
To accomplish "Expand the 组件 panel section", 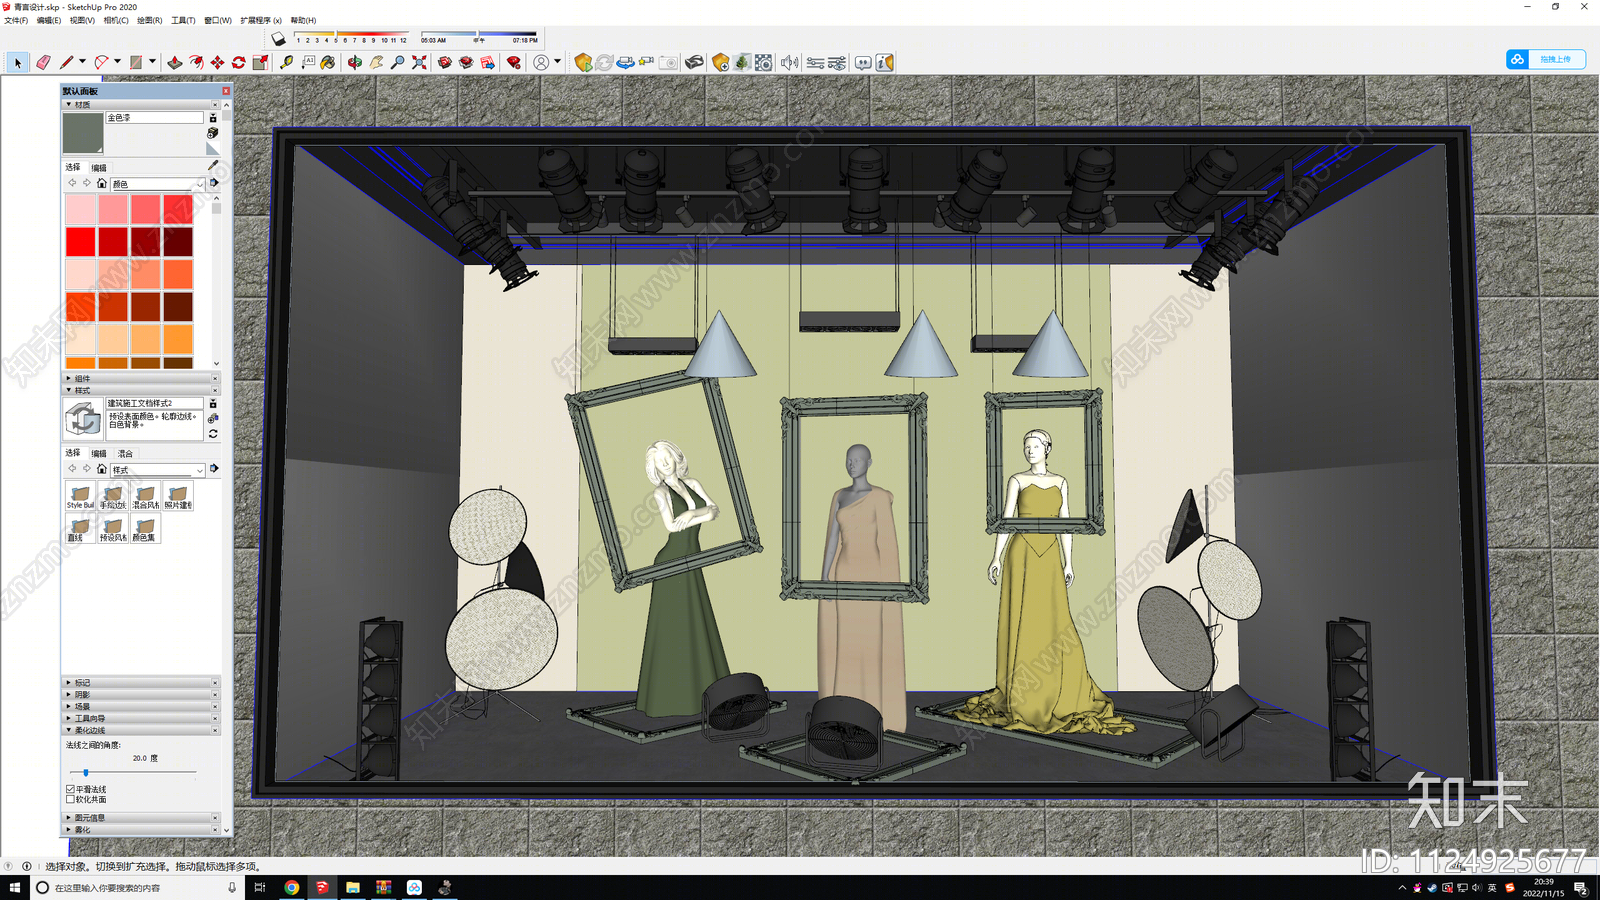I will [x=140, y=378].
